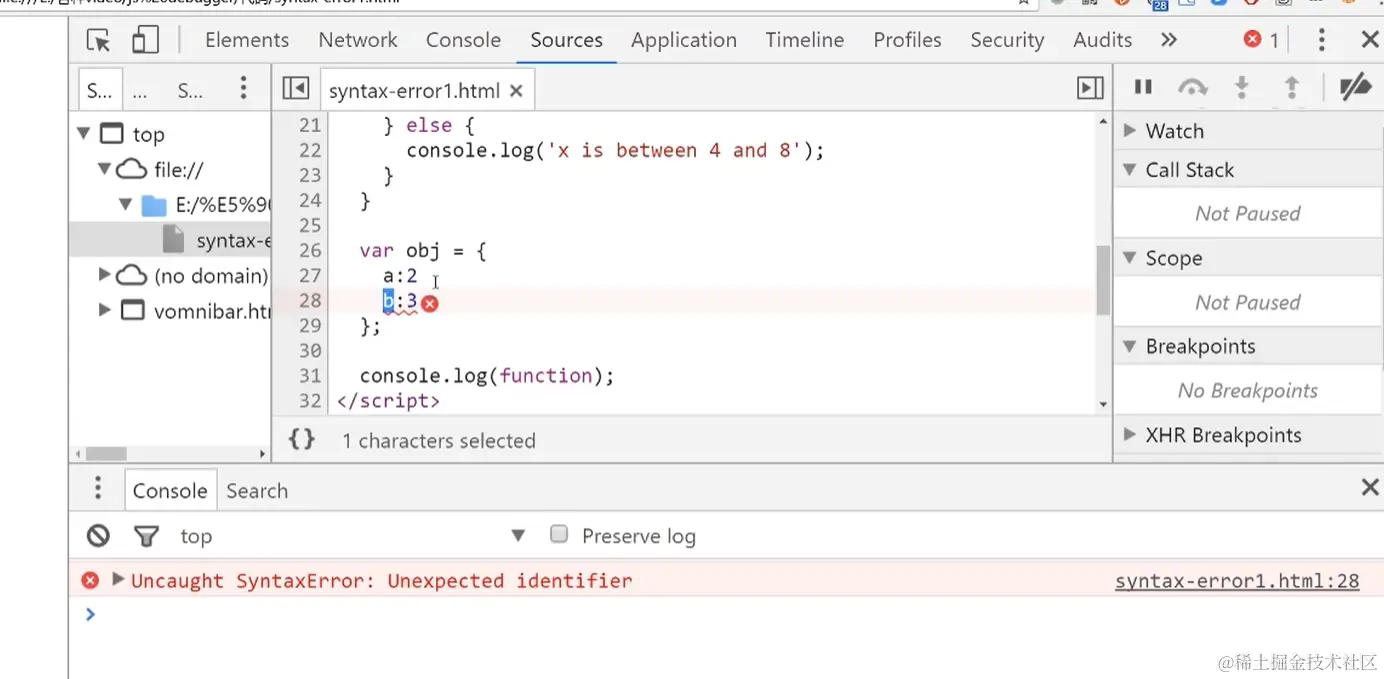Image resolution: width=1384 pixels, height=679 pixels.
Task: Open the Security tab
Action: (1007, 40)
